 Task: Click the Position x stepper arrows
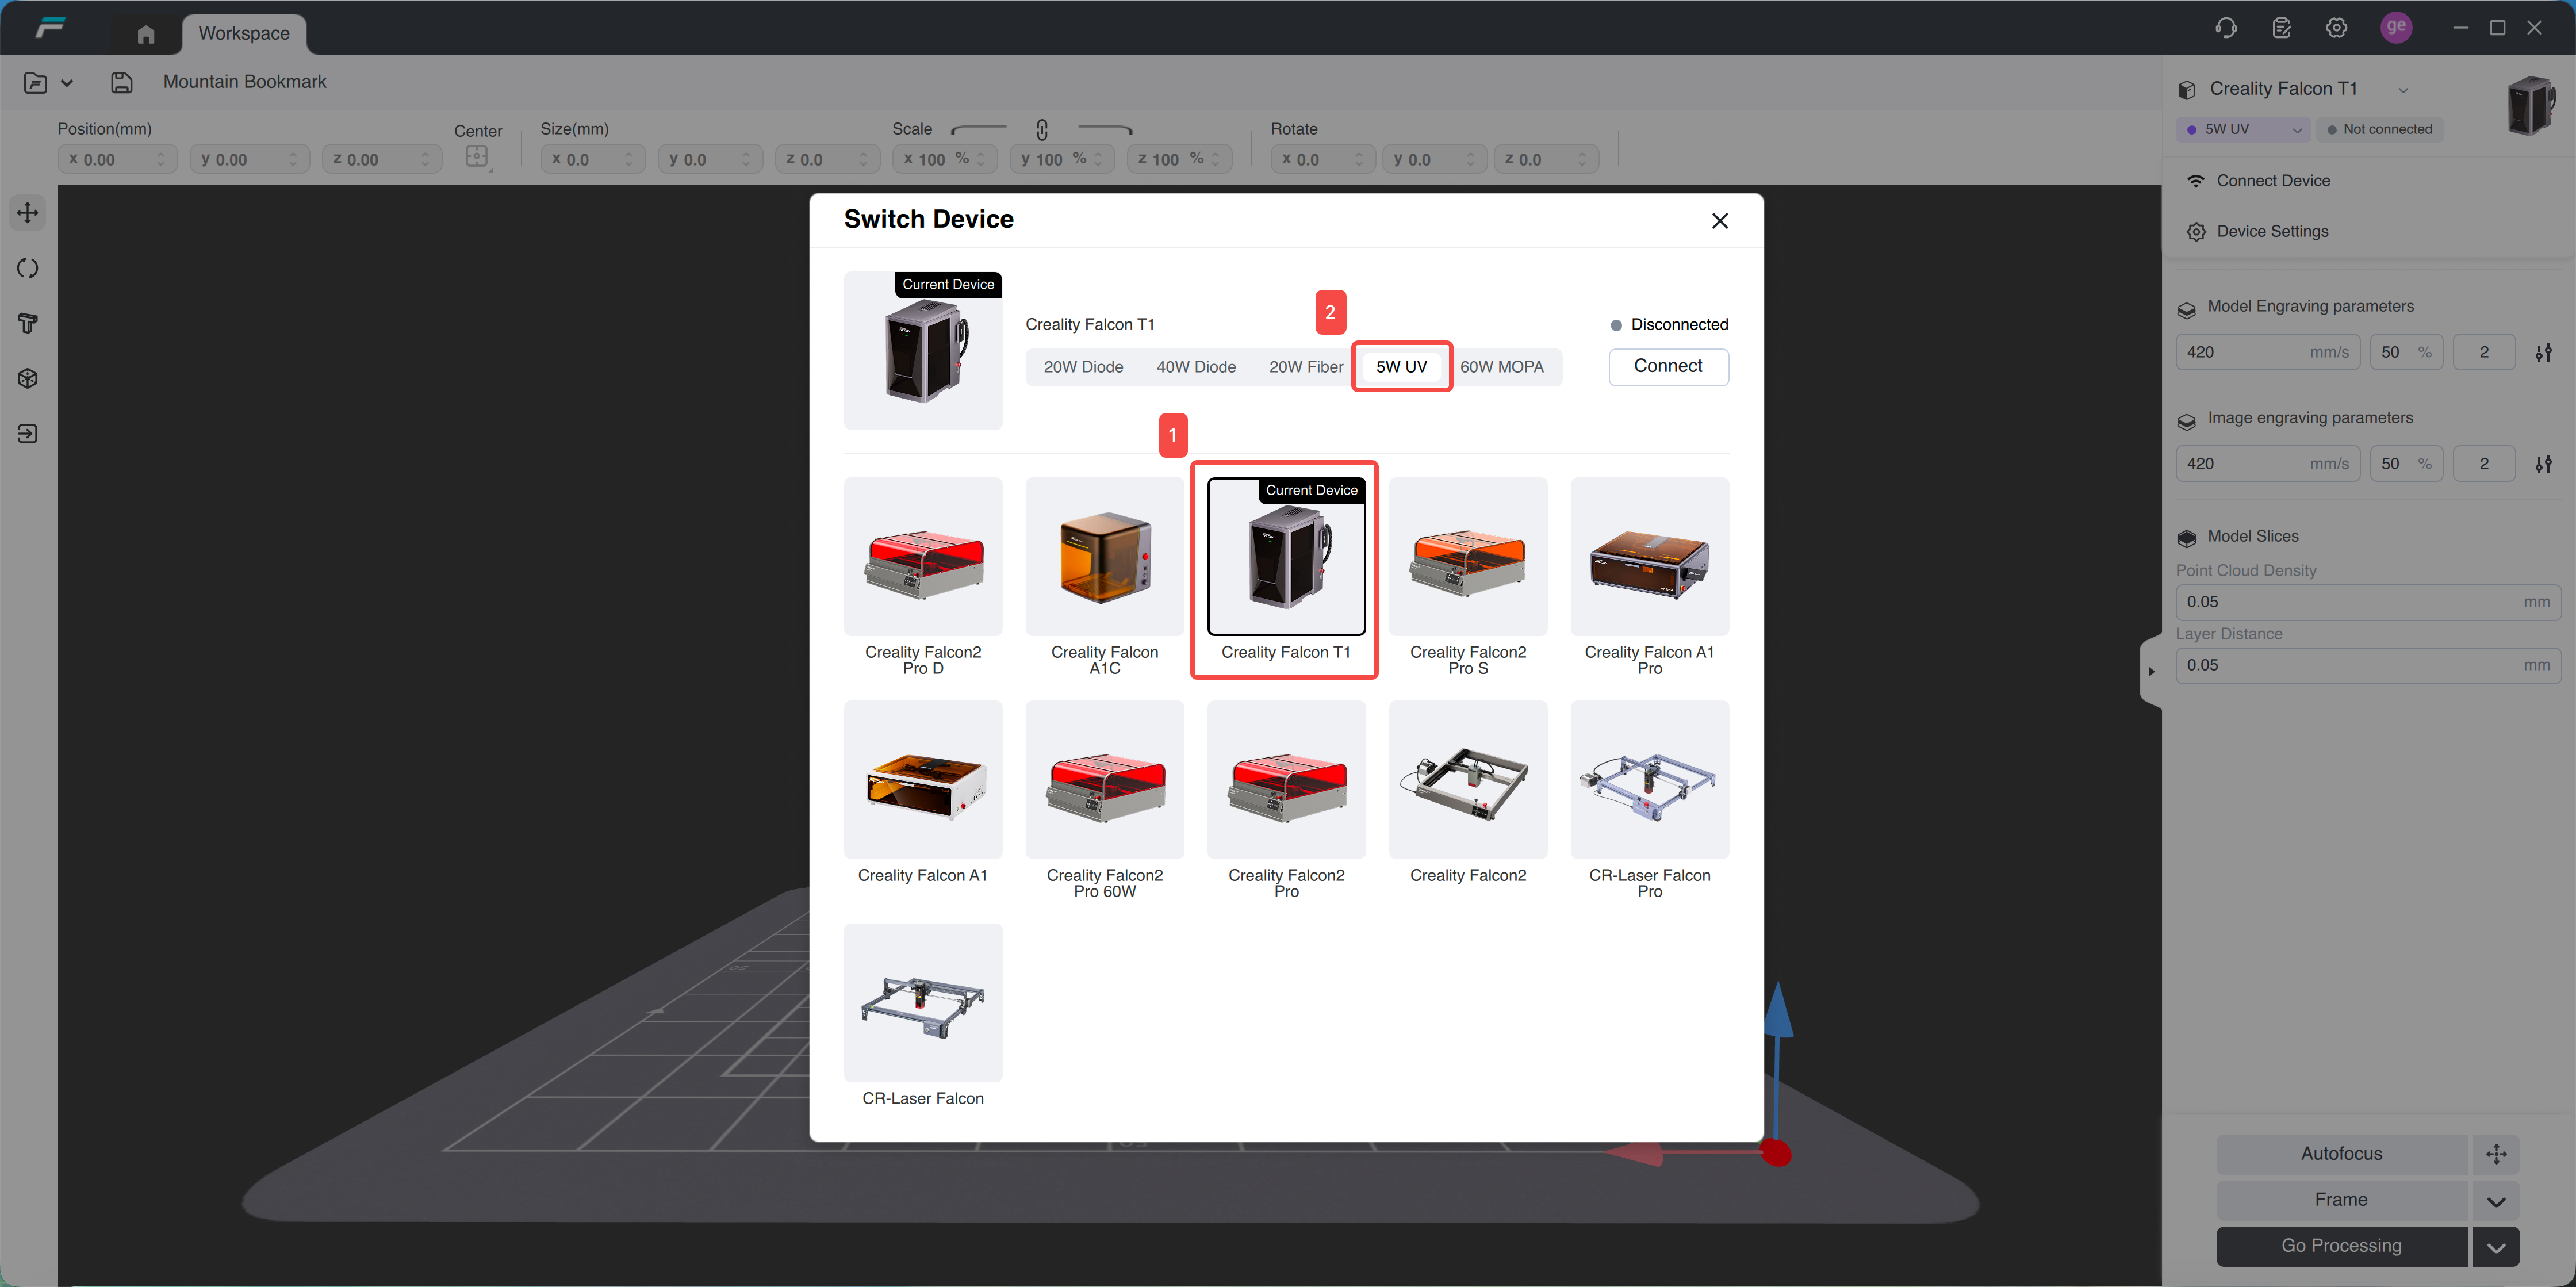[x=161, y=159]
